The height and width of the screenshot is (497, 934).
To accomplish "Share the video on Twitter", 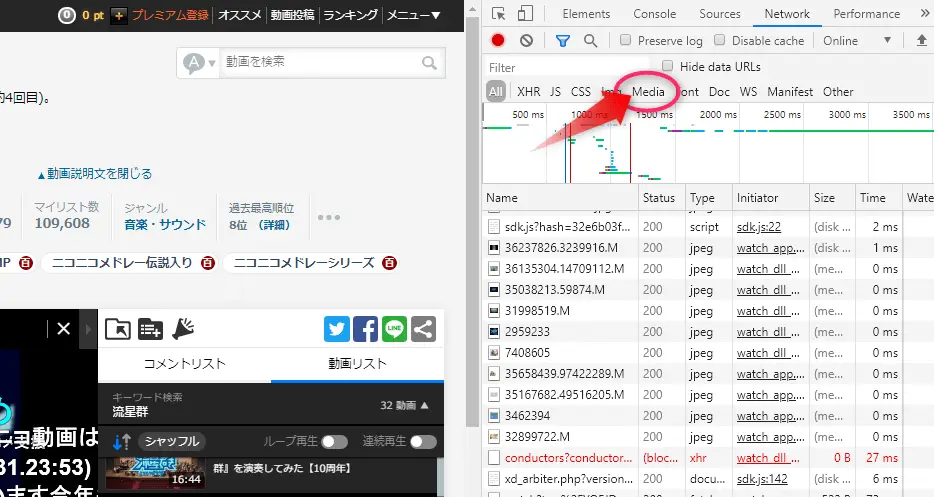I will click(337, 329).
